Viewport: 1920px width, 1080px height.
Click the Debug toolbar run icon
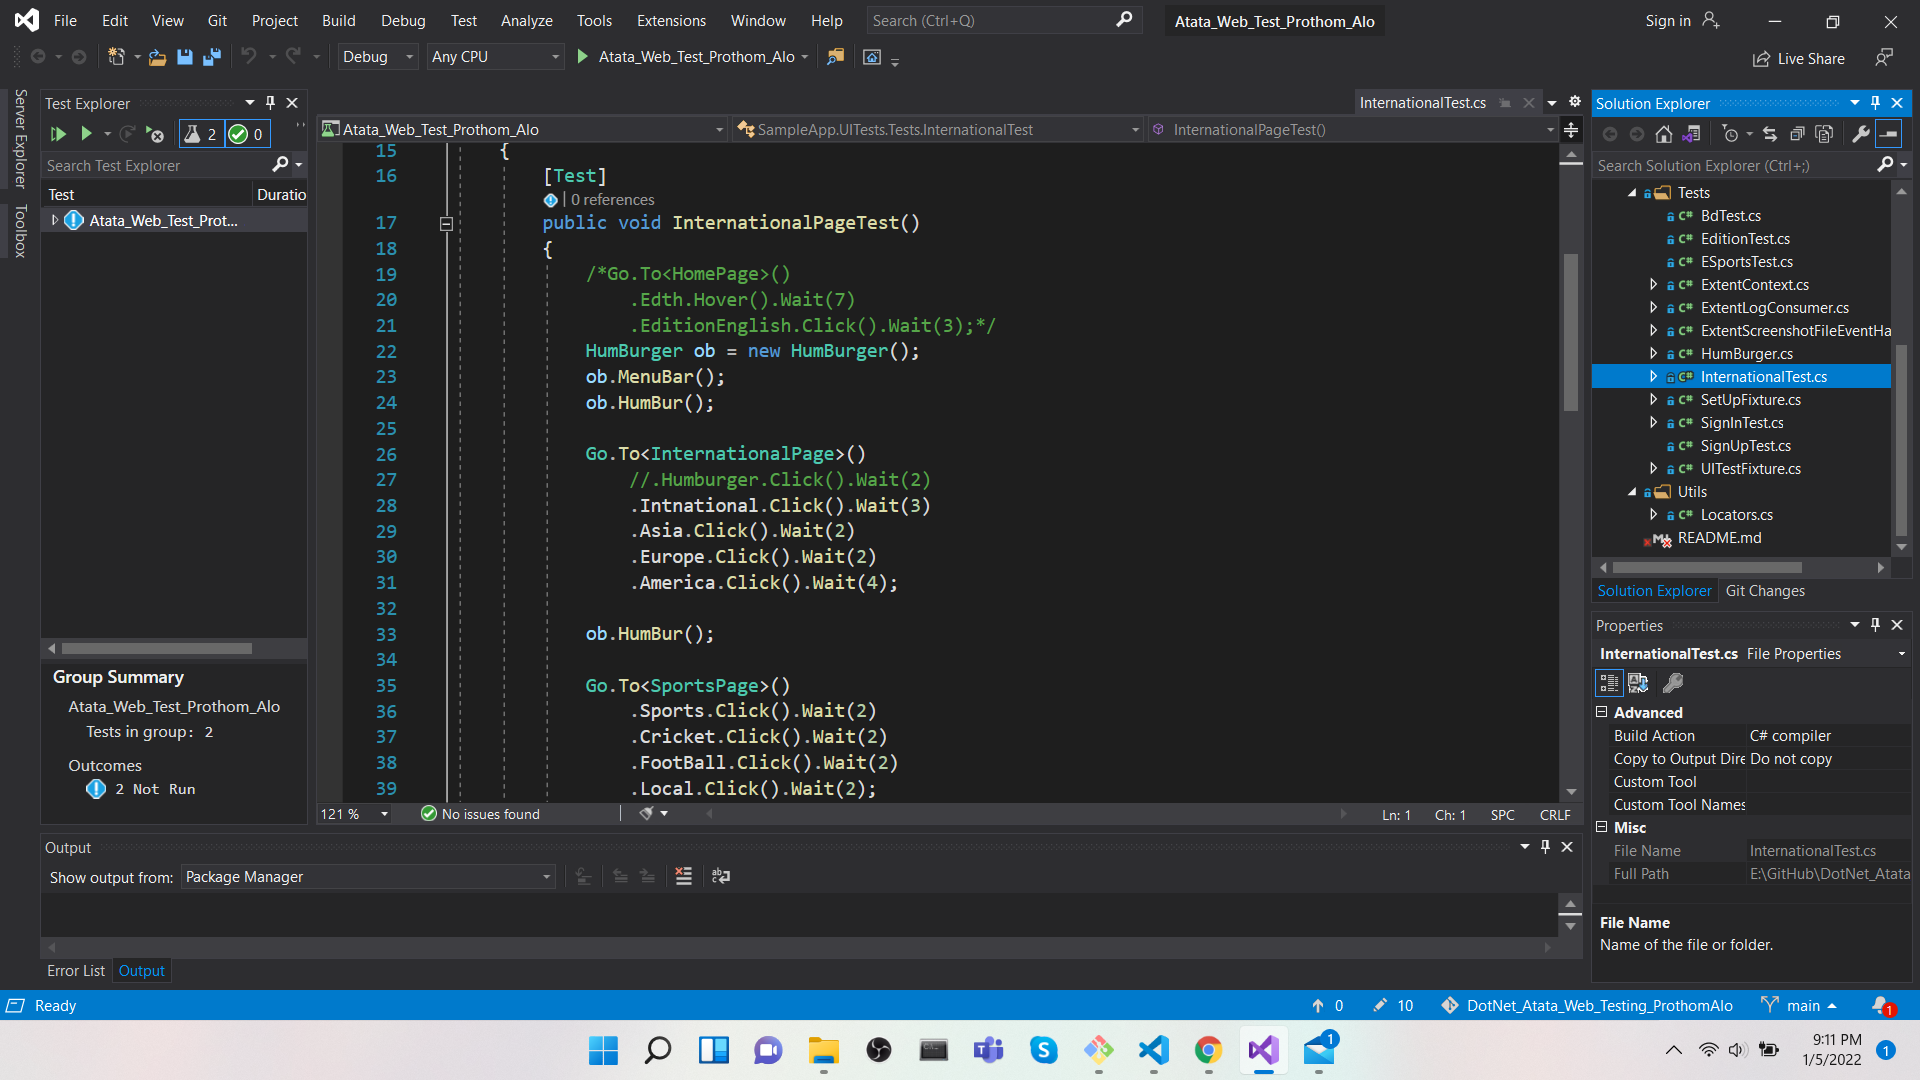583,55
